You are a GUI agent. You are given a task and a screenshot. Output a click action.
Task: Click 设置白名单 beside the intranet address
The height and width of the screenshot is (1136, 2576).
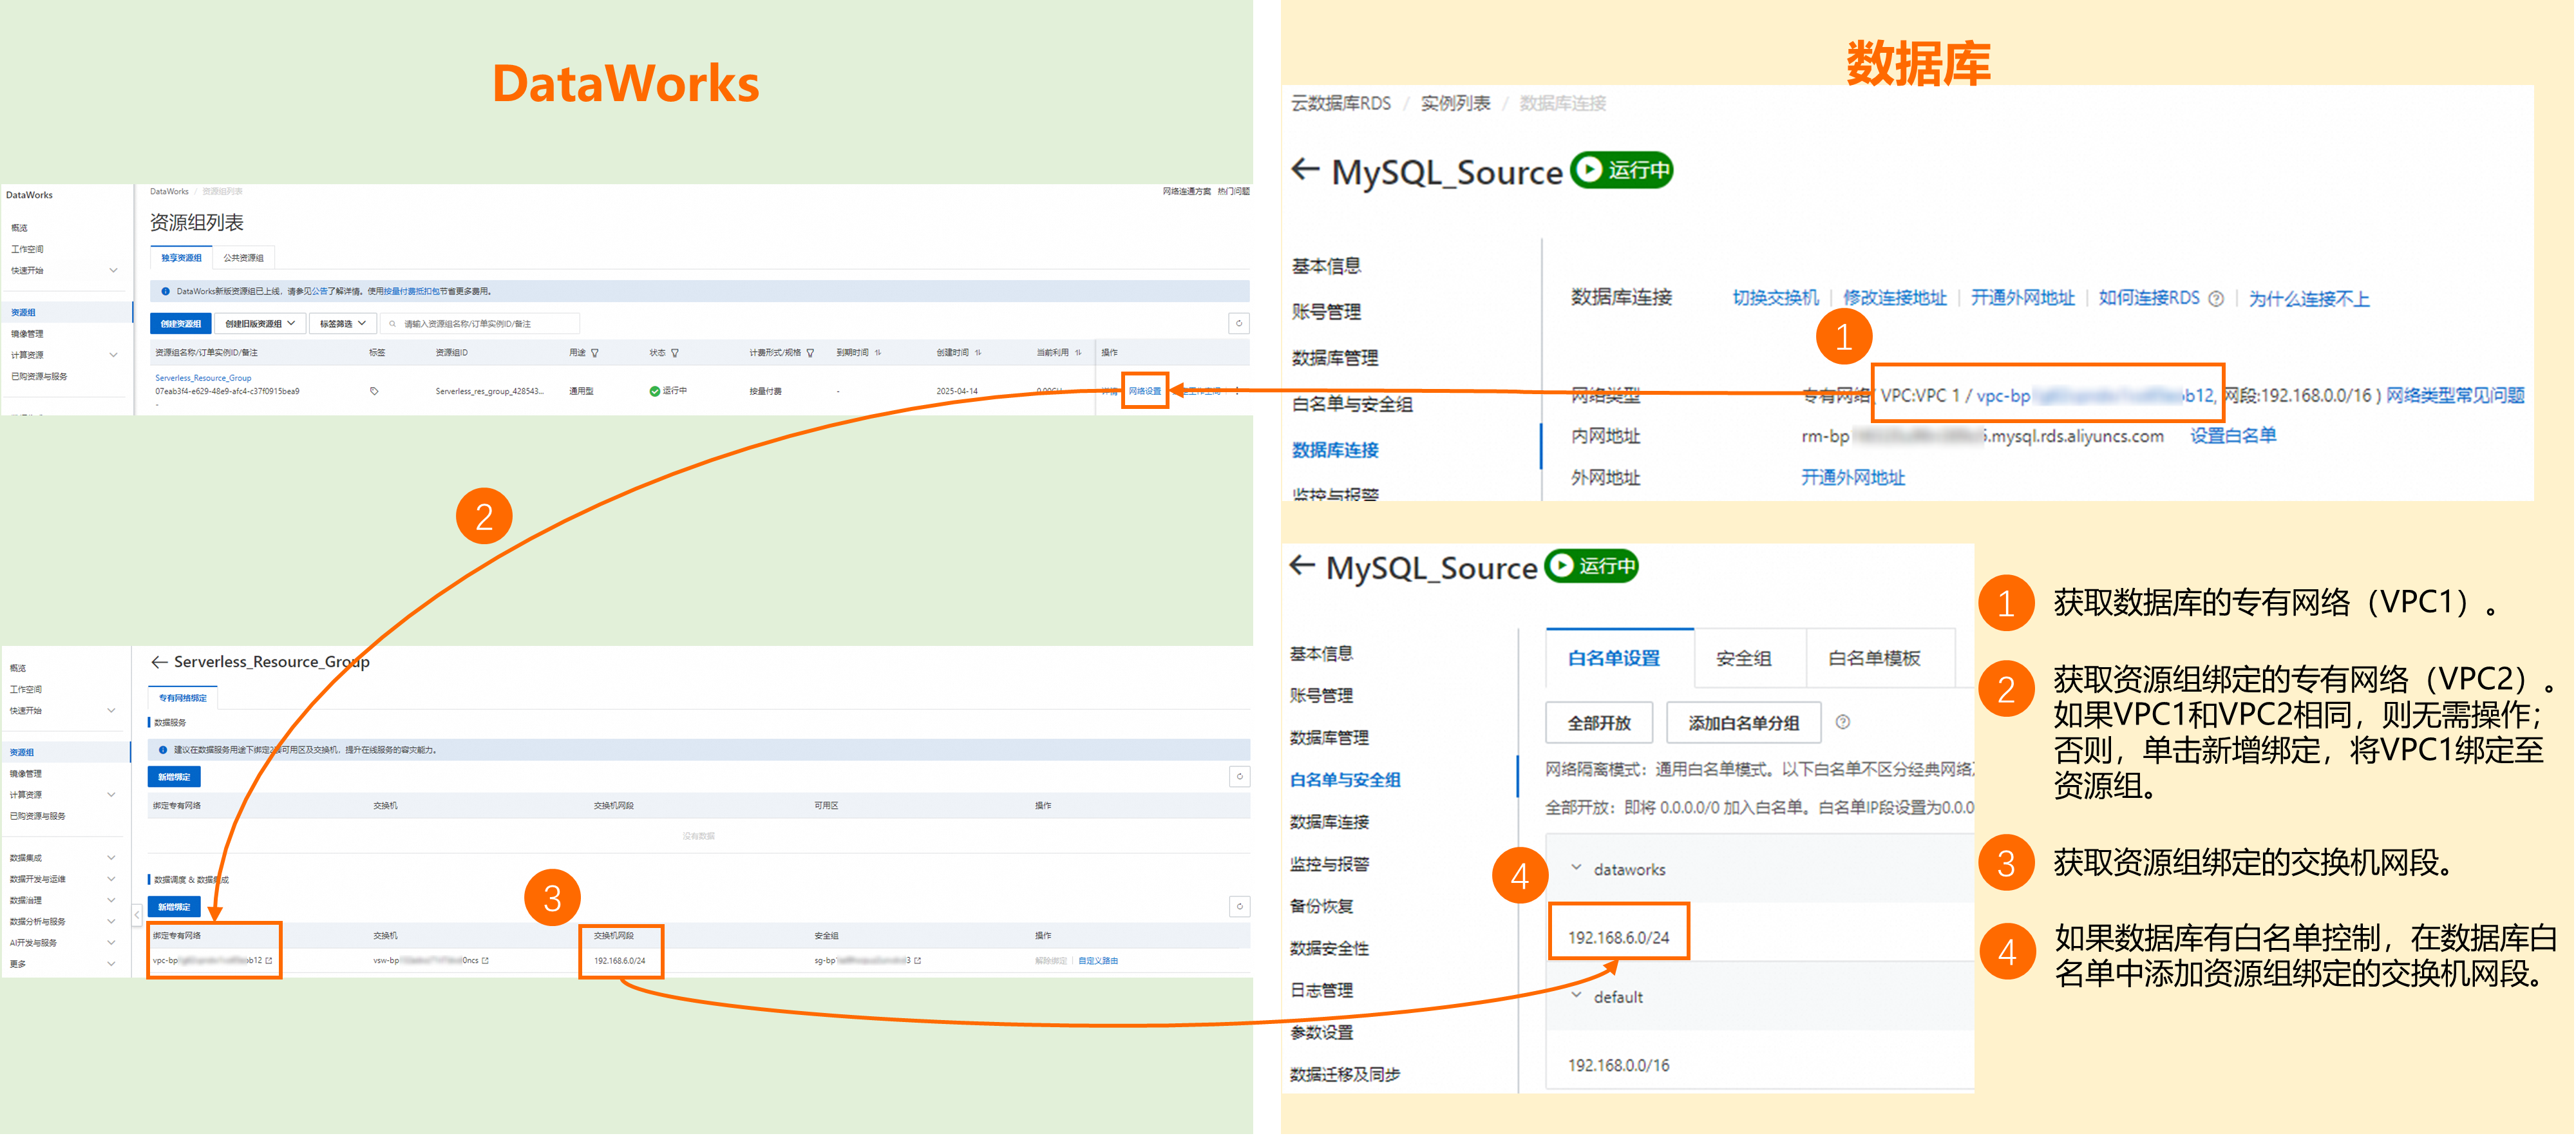2233,435
